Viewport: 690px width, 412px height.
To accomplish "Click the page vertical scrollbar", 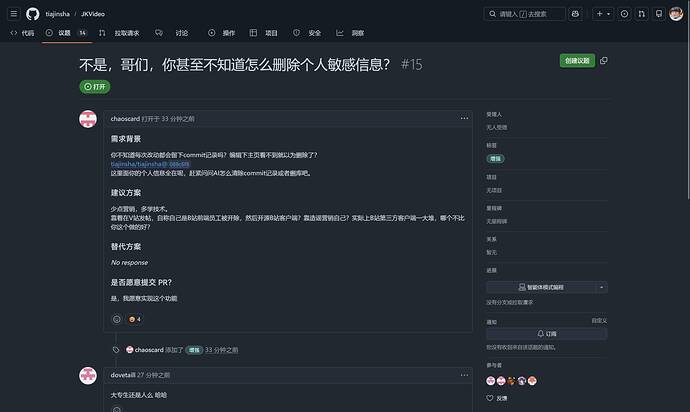I will tap(688, 101).
